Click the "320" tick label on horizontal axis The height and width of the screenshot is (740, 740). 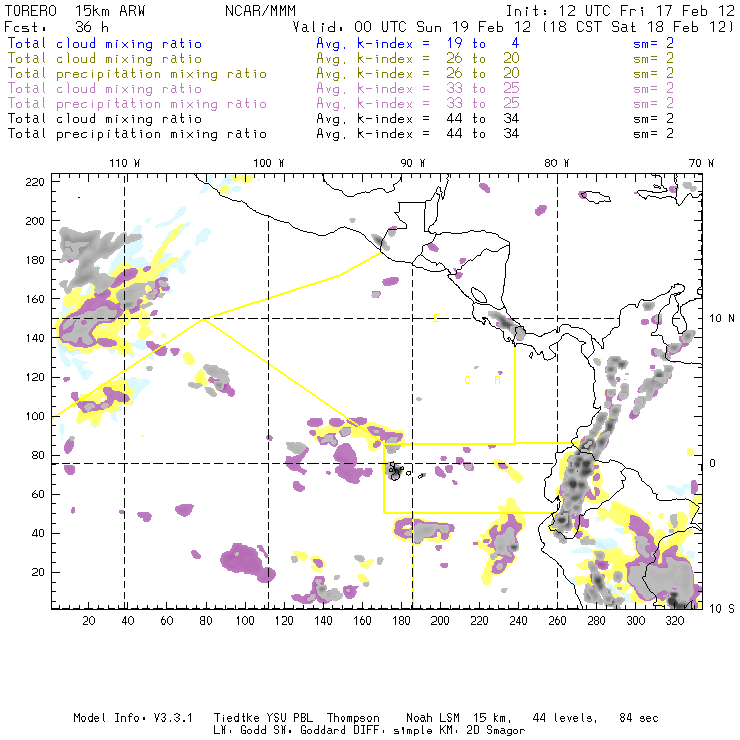click(x=674, y=621)
